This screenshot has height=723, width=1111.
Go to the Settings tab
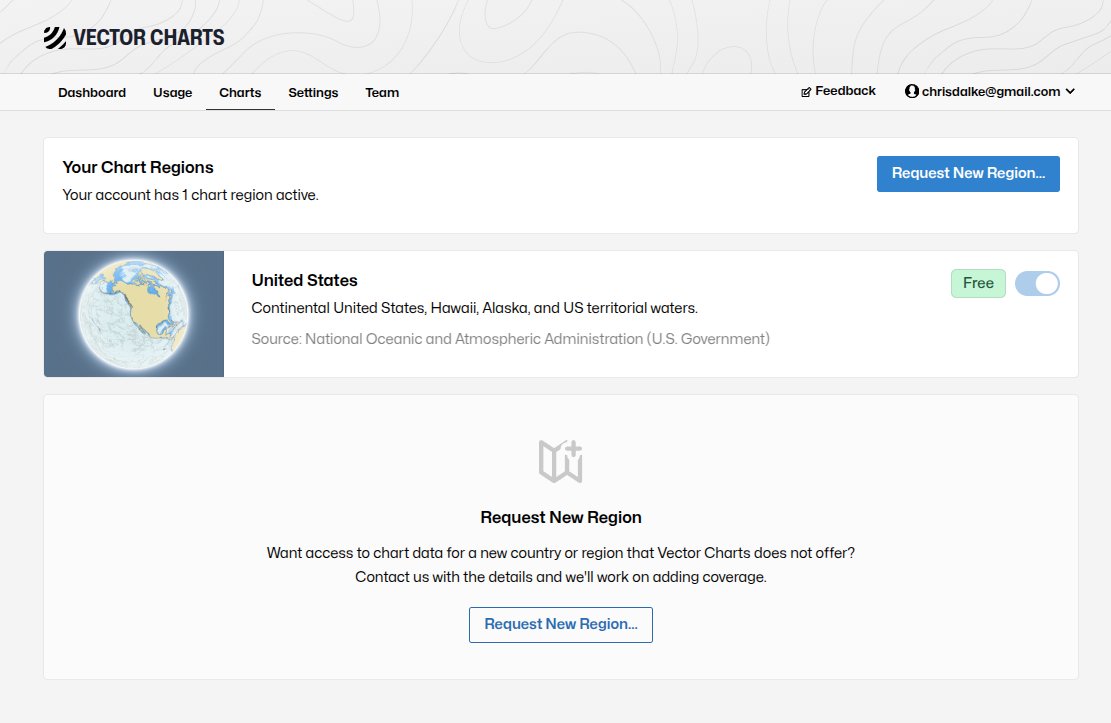tap(313, 93)
